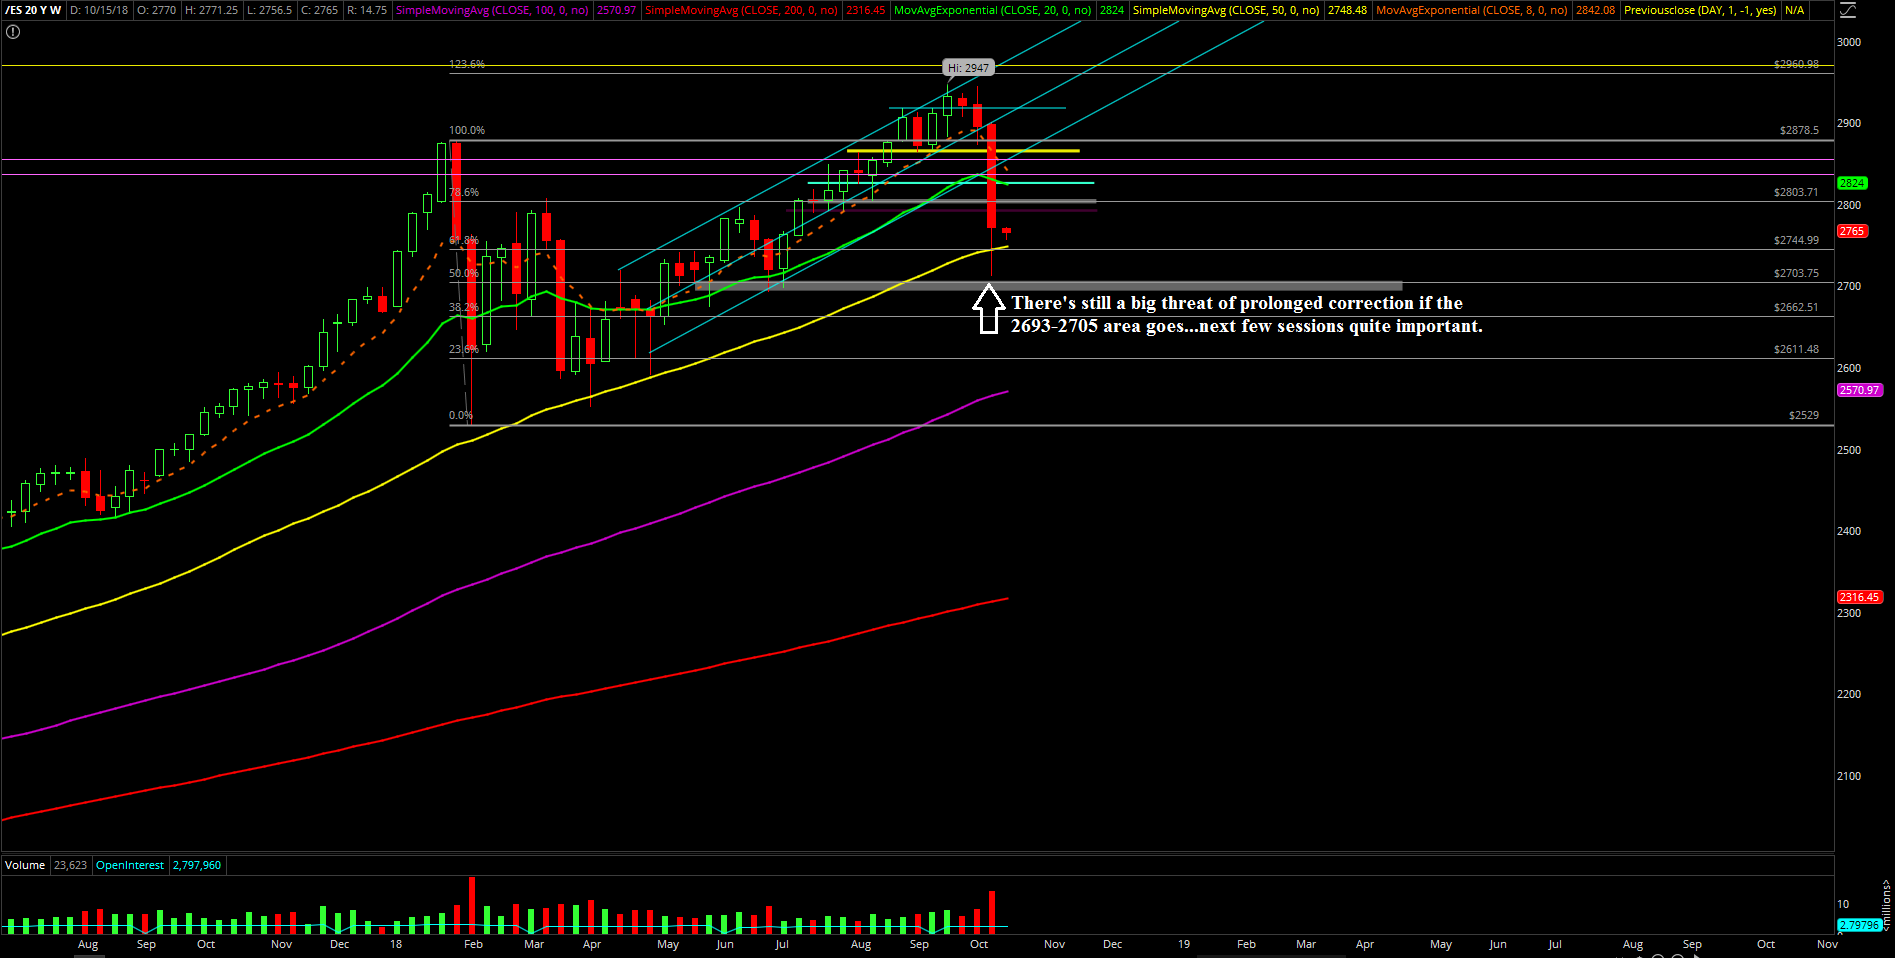The width and height of the screenshot is (1895, 958).
Task: Click the exclamation info icon under the symbol
Action: point(13,32)
